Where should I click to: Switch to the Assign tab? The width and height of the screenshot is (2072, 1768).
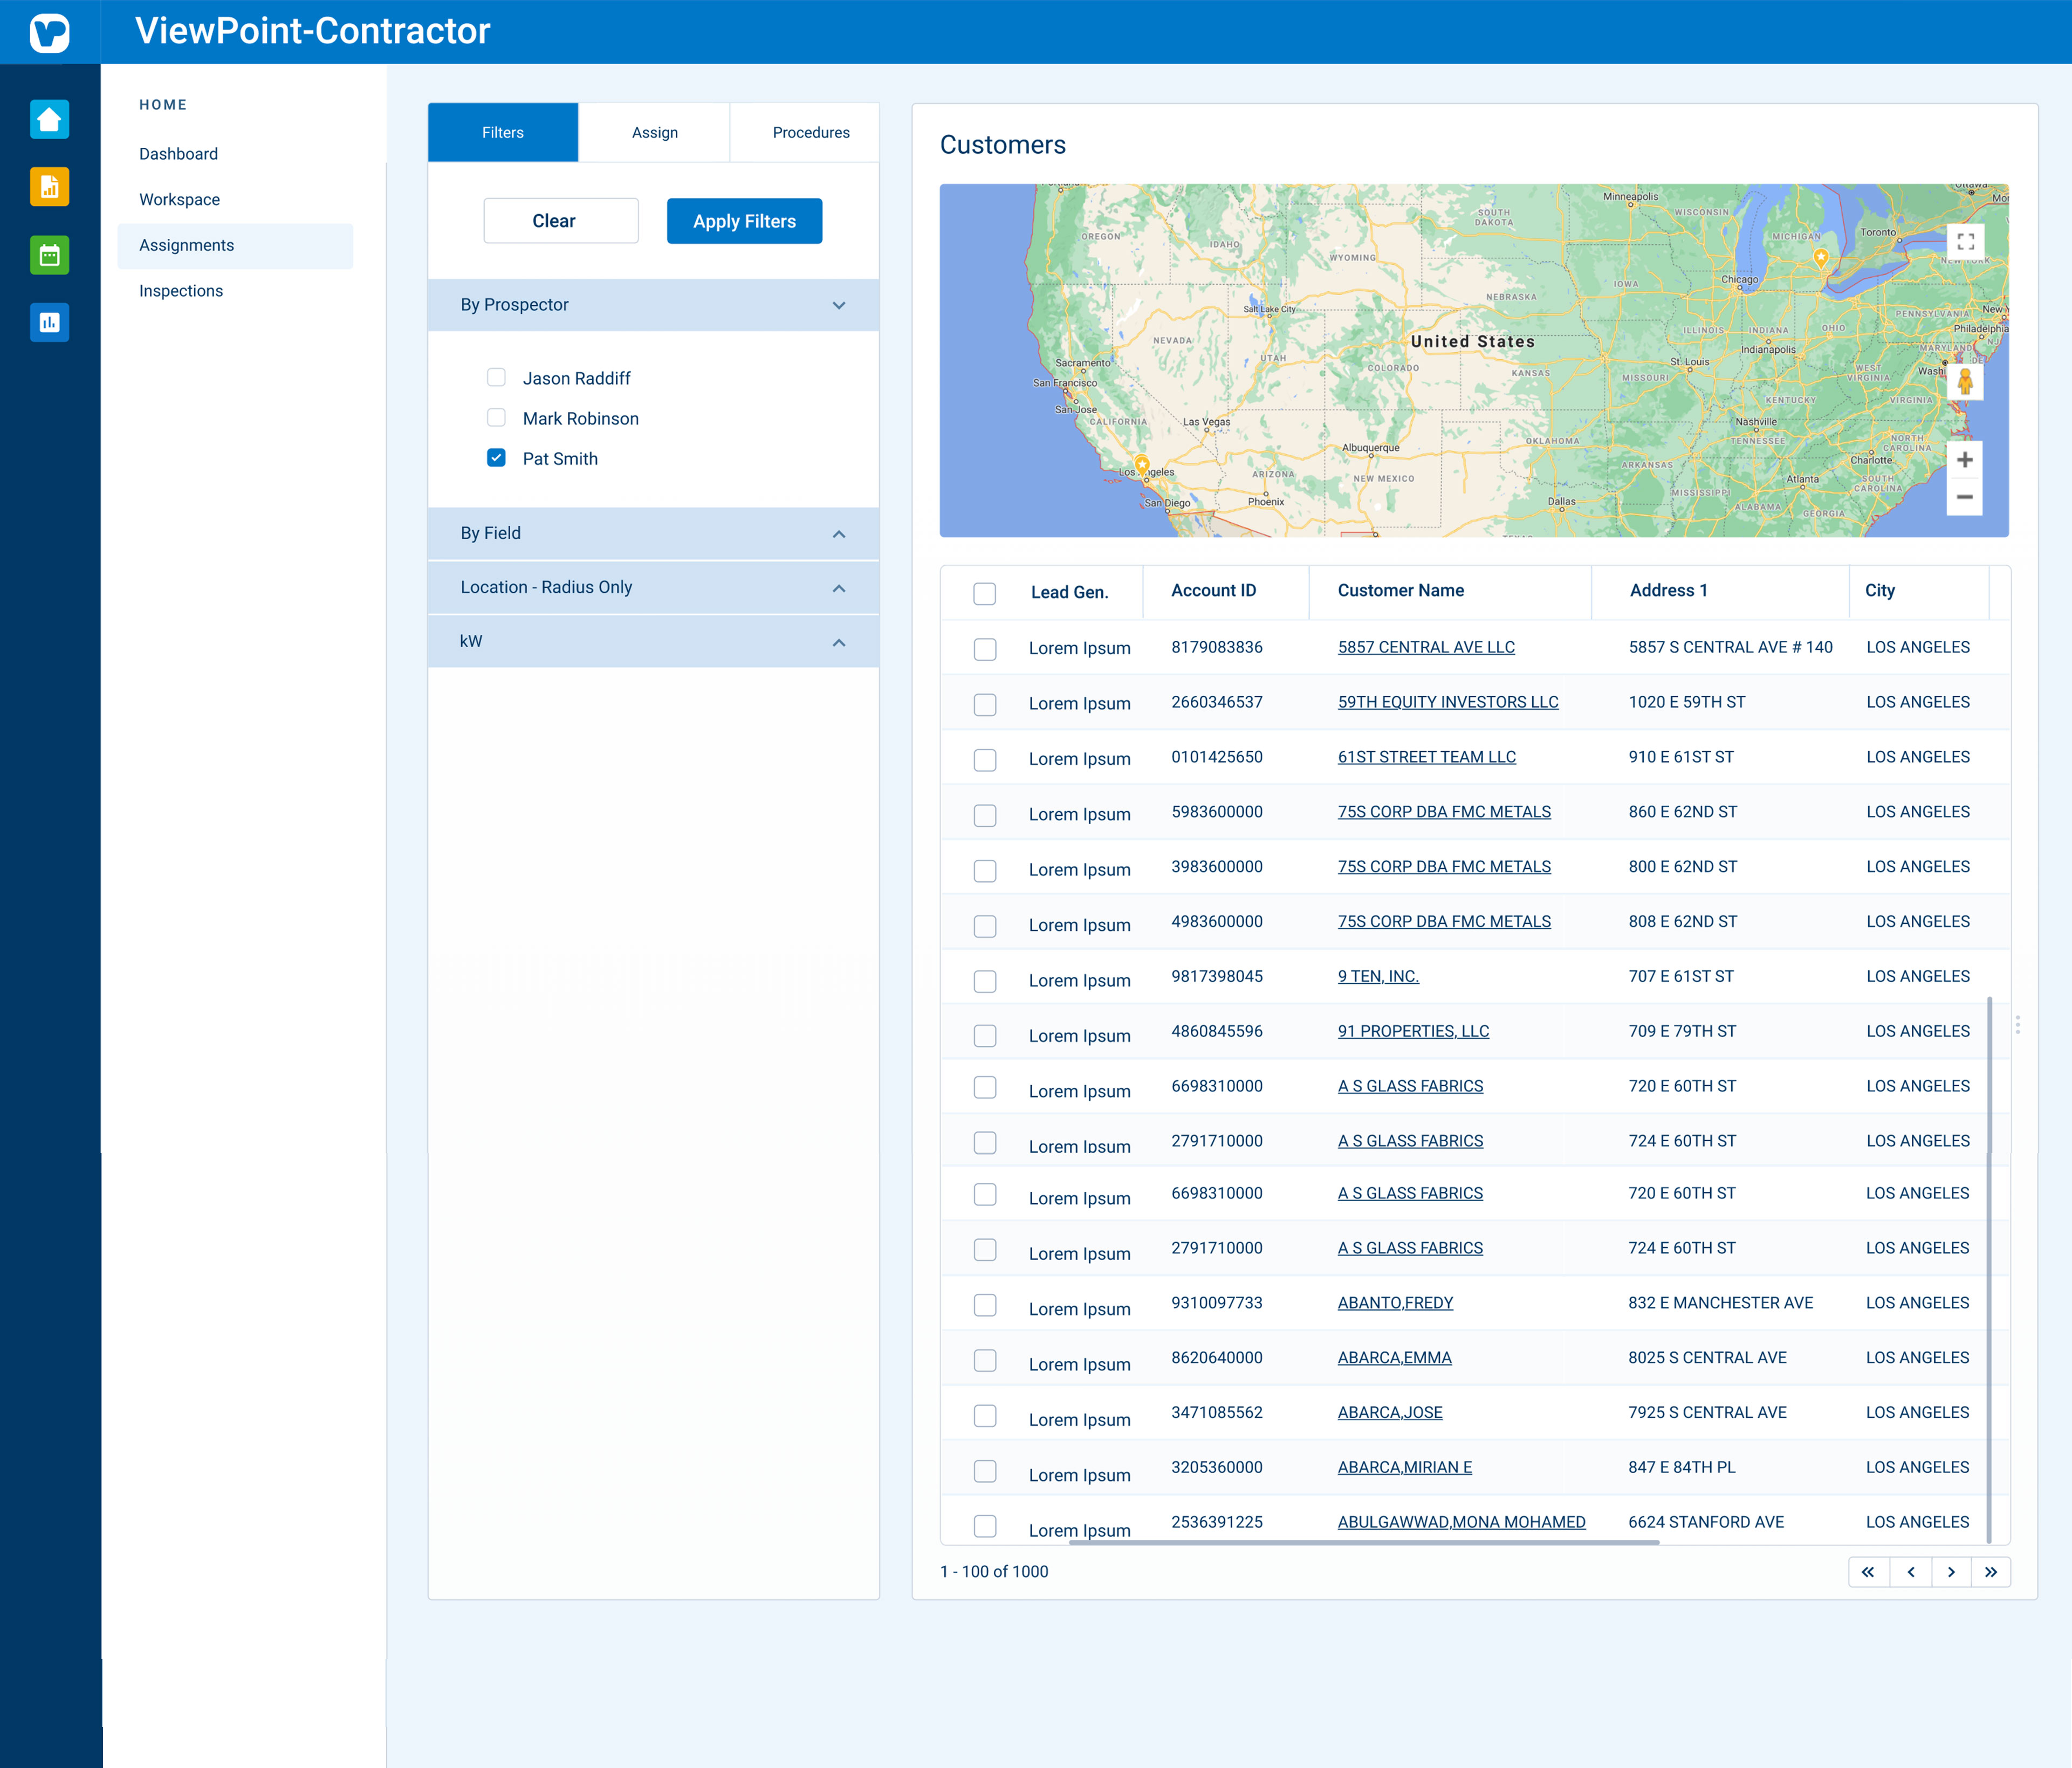(654, 132)
